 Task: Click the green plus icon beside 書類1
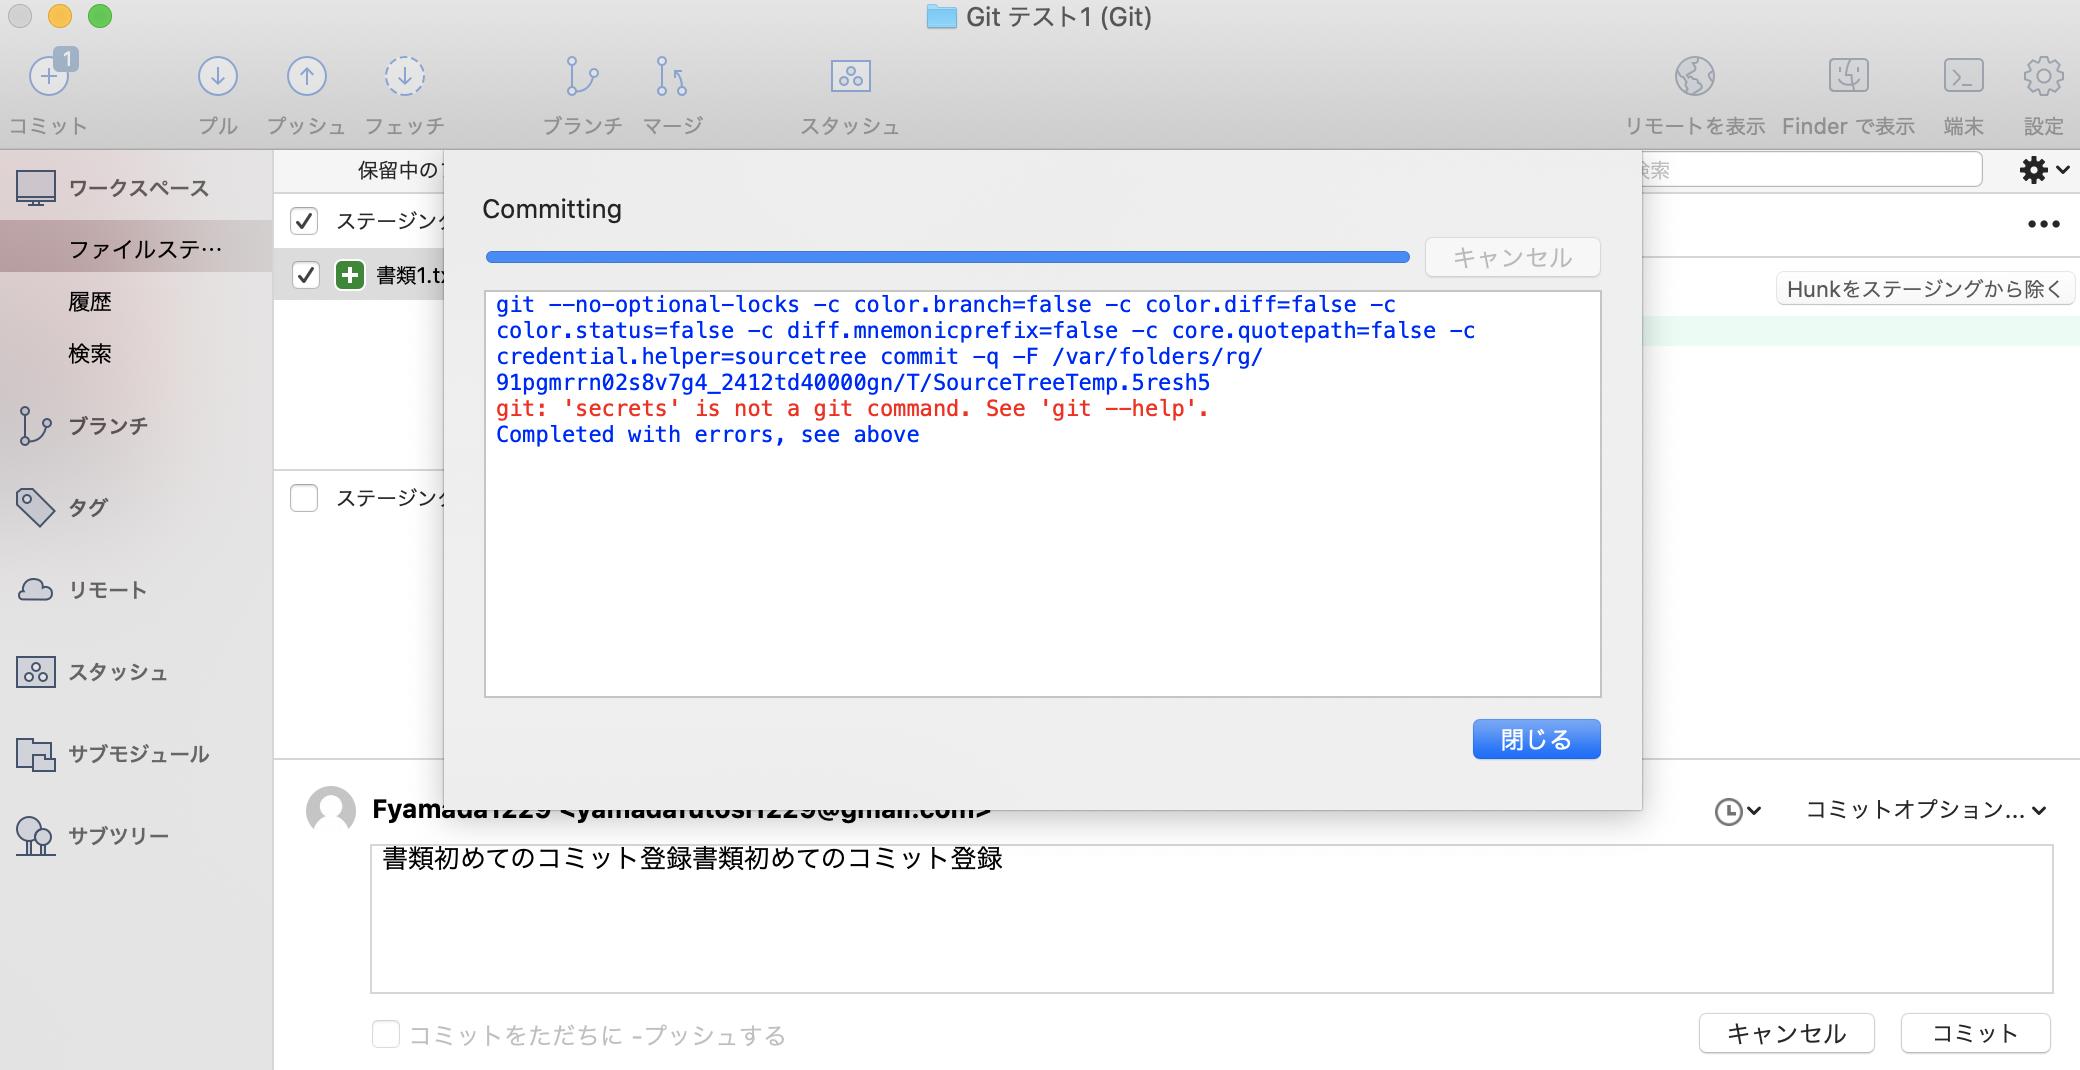pos(349,275)
